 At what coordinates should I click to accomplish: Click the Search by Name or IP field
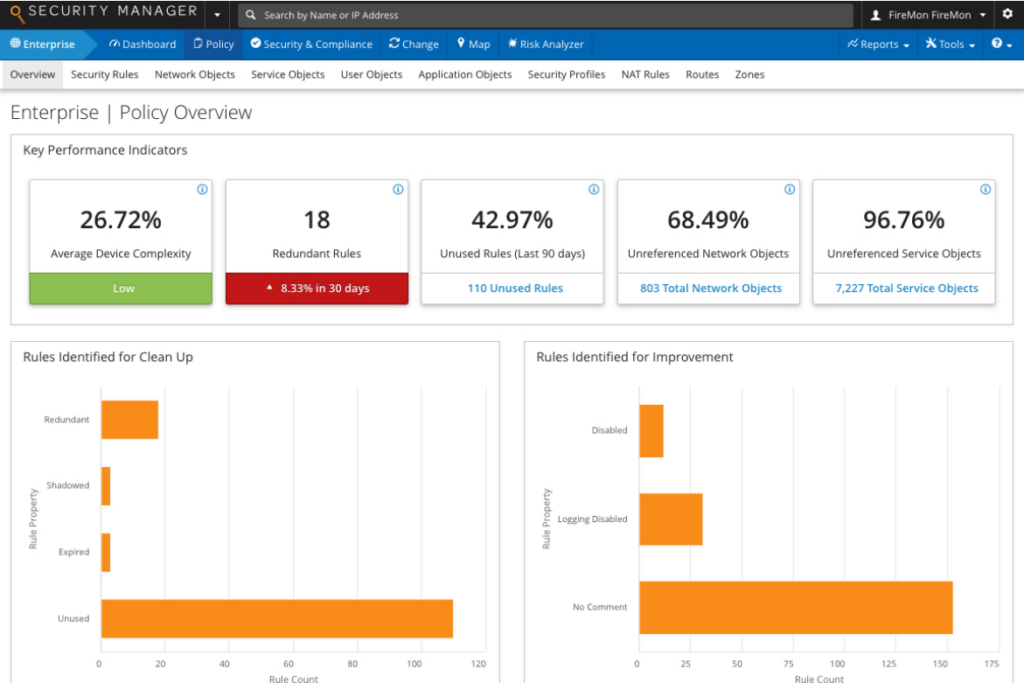(400, 14)
